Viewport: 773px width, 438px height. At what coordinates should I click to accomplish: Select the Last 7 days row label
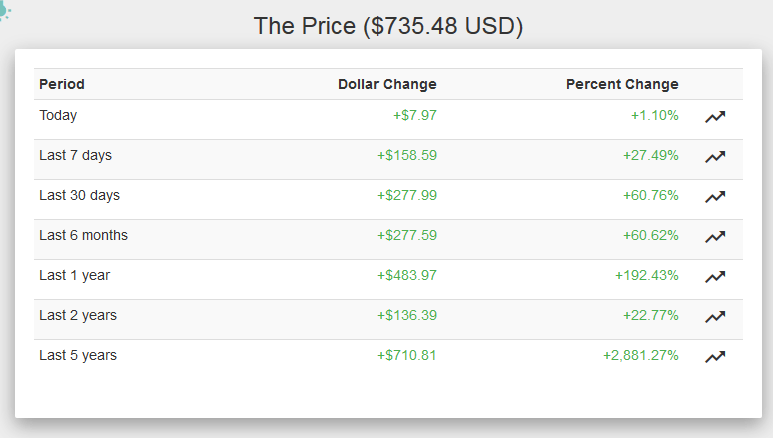point(75,155)
